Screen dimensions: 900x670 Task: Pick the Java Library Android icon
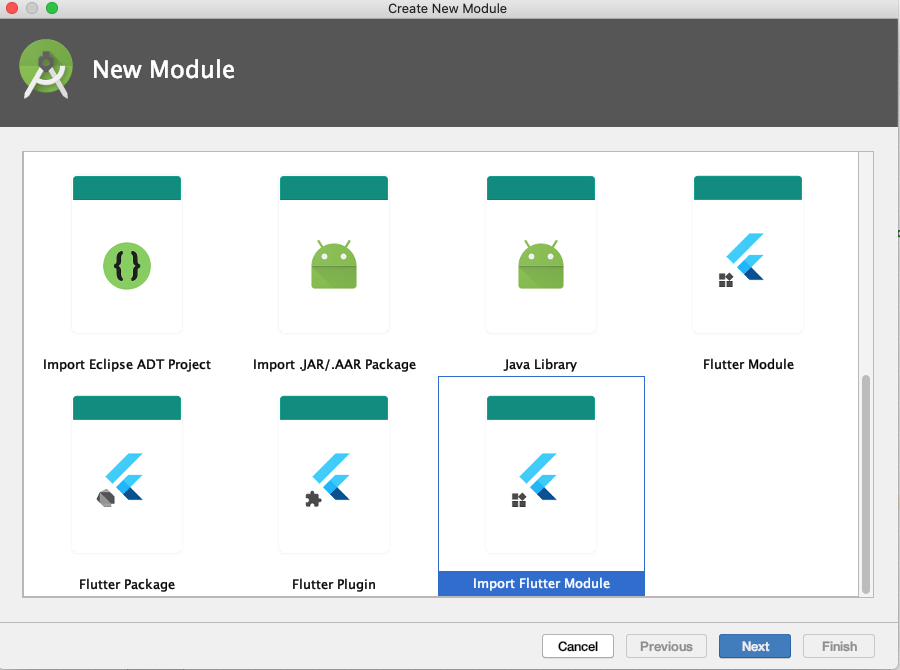[x=541, y=264]
